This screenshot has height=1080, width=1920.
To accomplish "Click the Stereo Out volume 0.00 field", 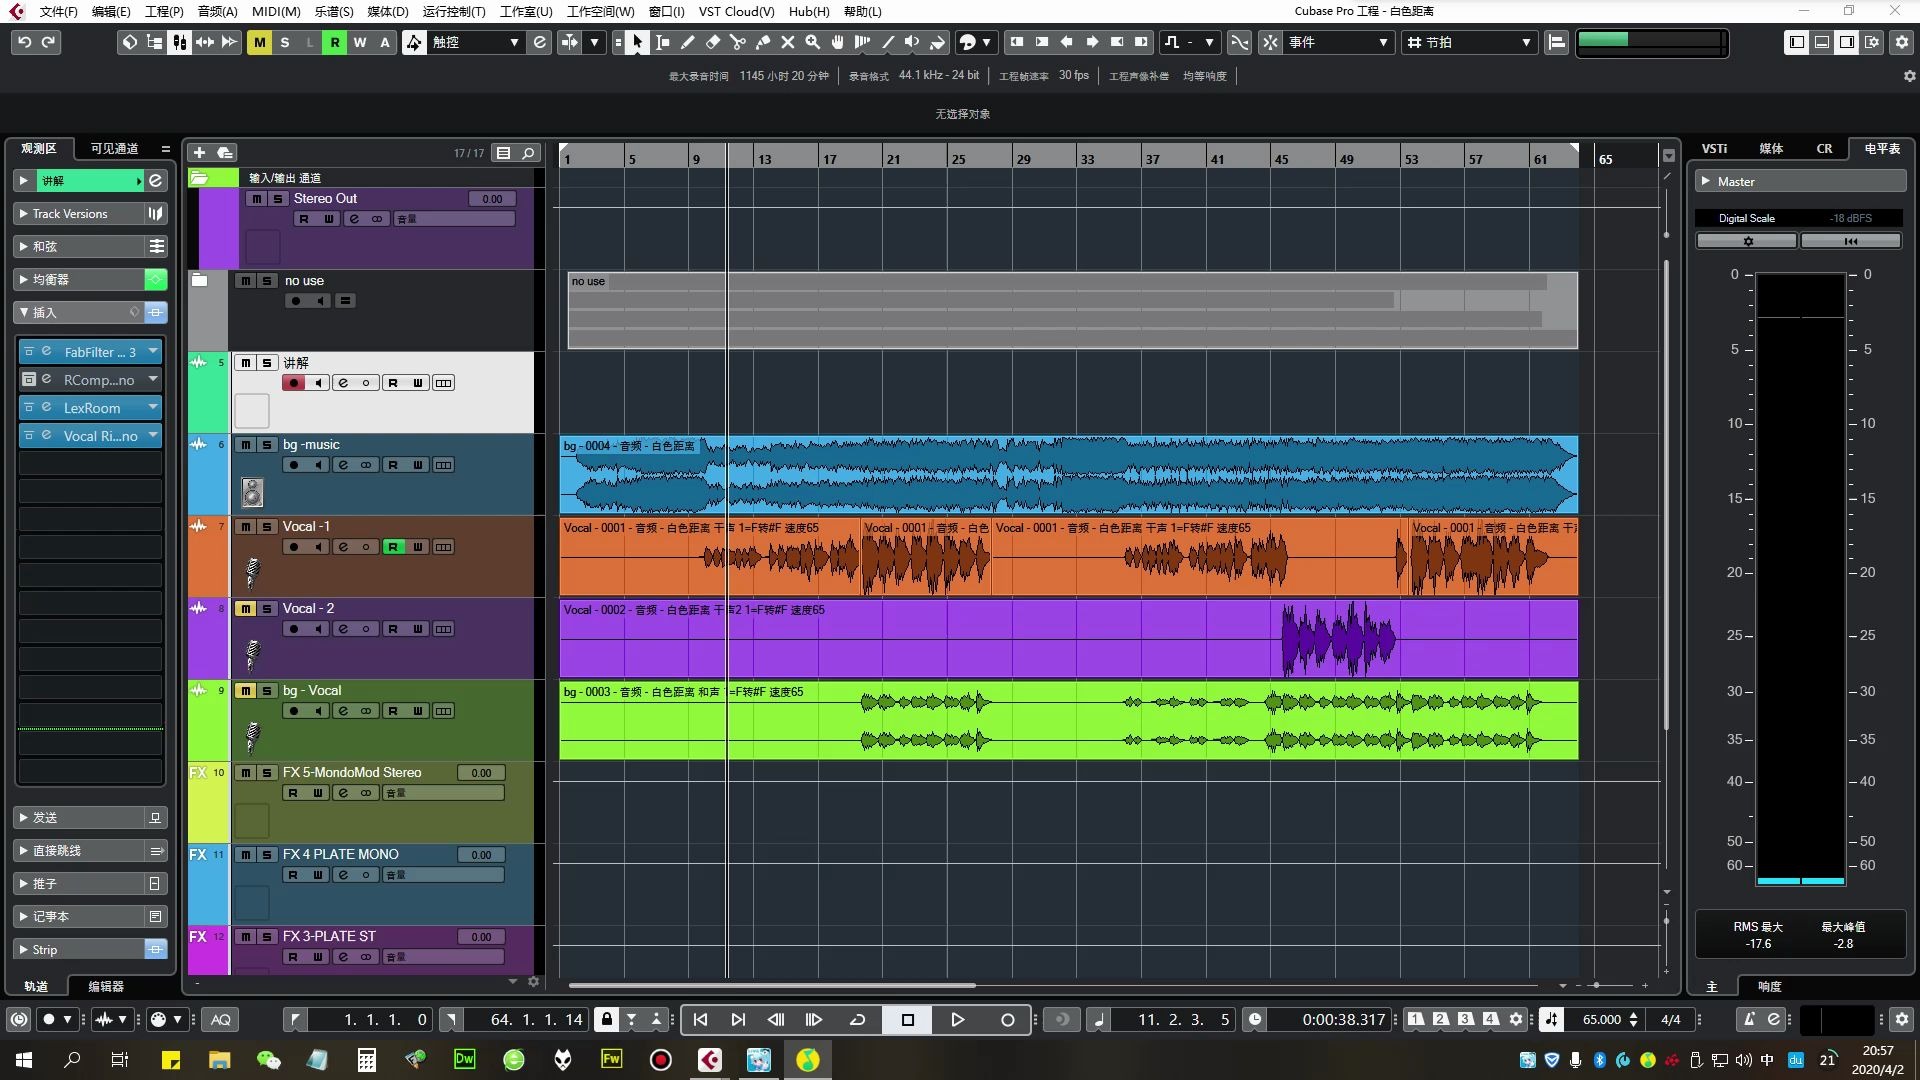I will point(492,199).
